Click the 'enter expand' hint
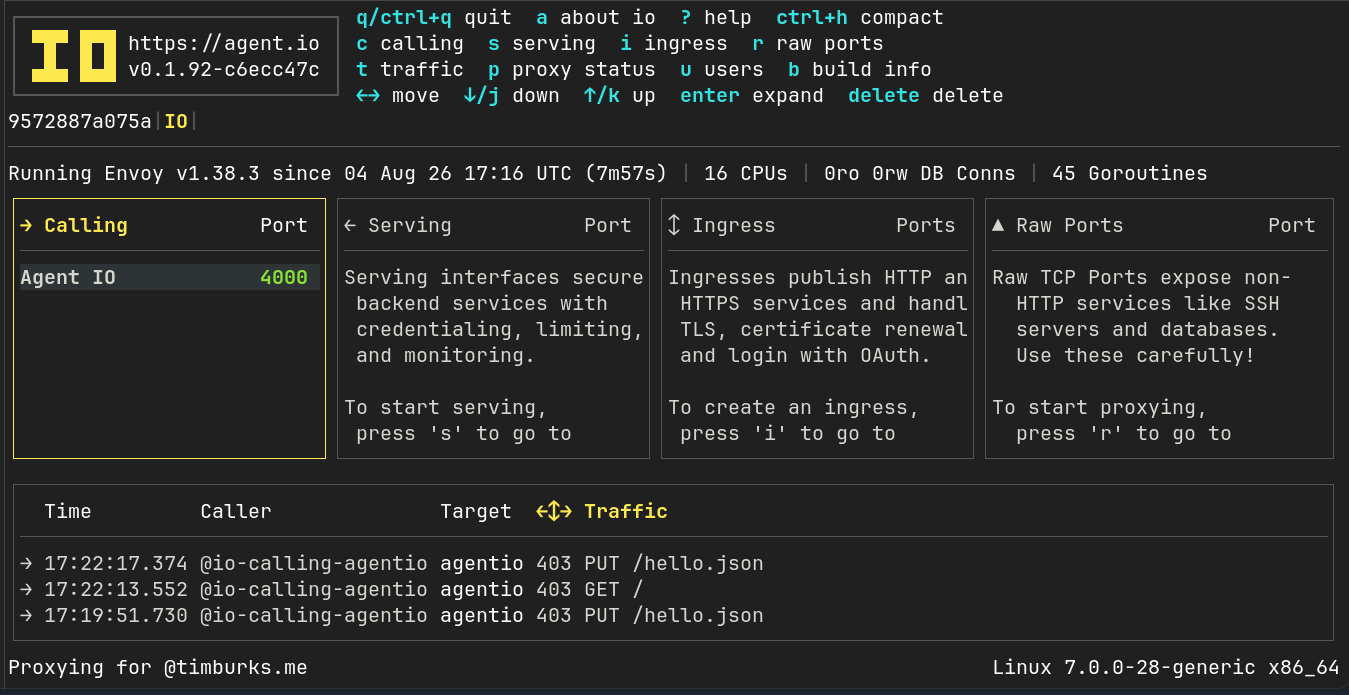This screenshot has width=1349, height=695. [x=752, y=96]
